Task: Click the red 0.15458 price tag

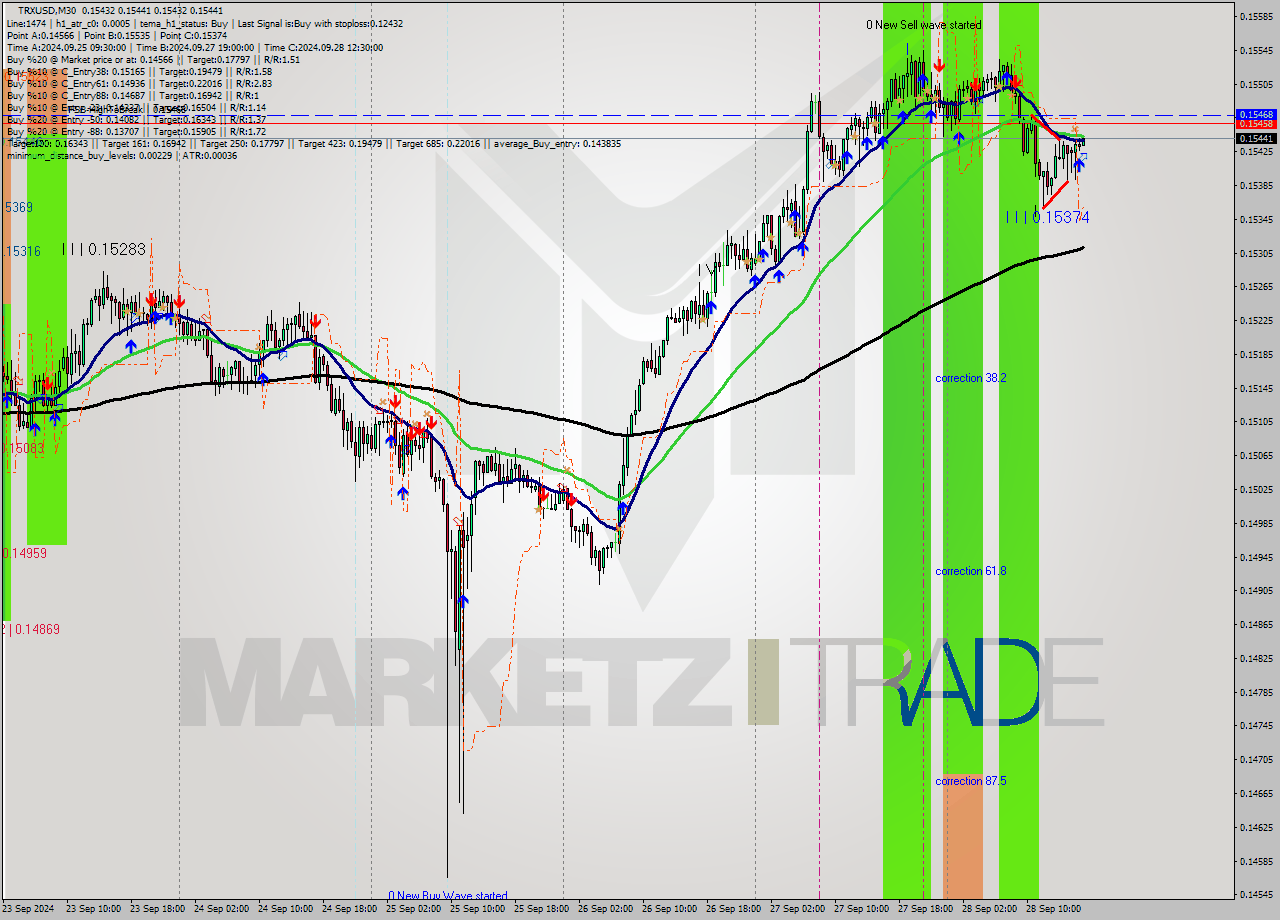Action: coord(1256,124)
